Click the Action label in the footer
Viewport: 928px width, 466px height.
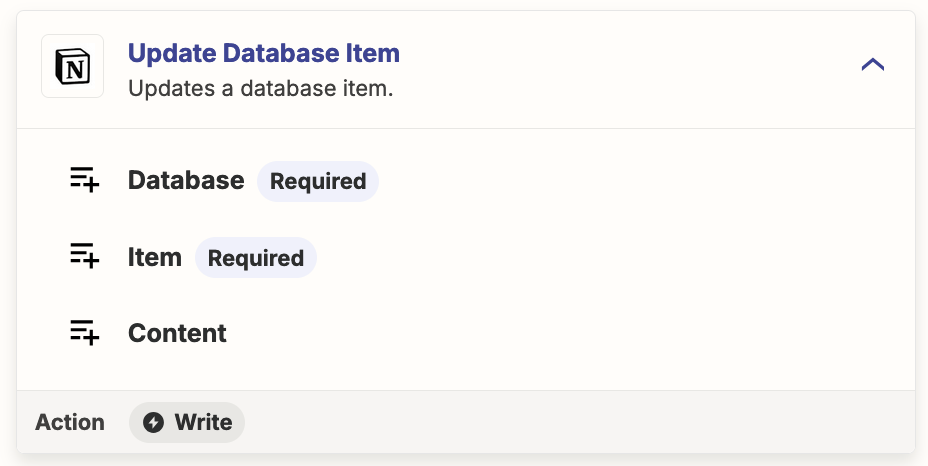tap(70, 423)
